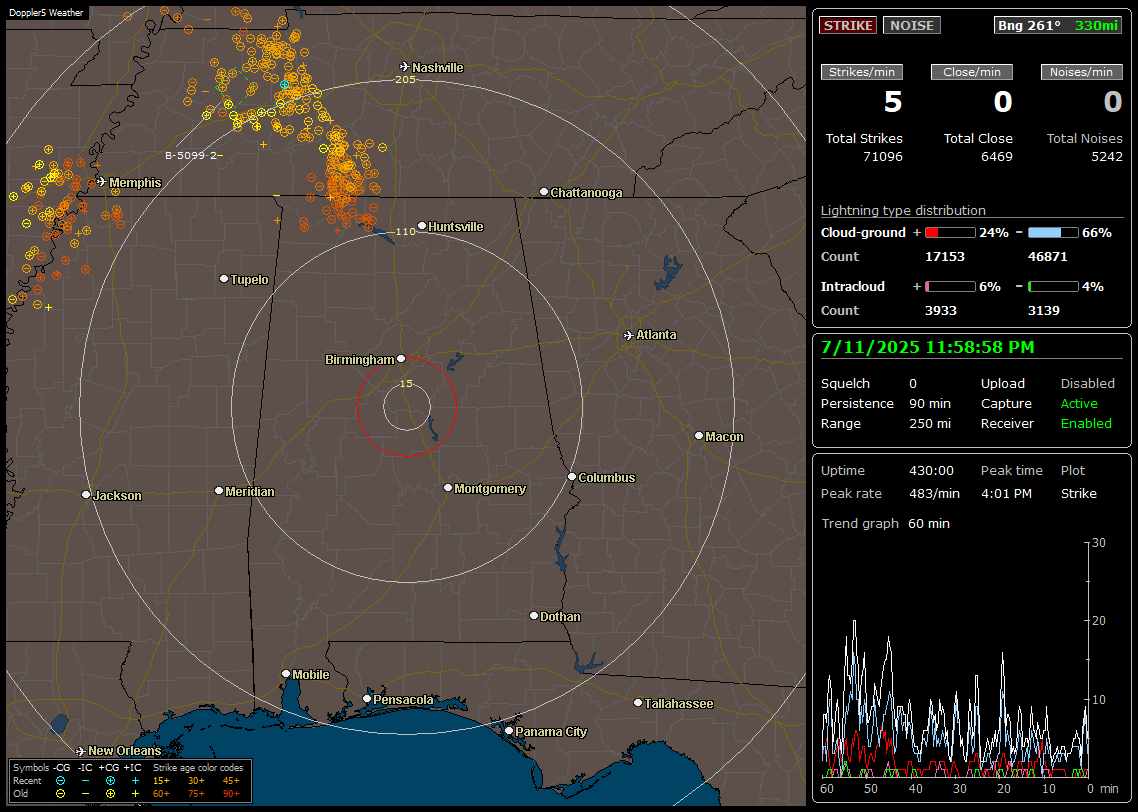The height and width of the screenshot is (812, 1138).
Task: Click the Nashville airport plane icon
Action: tap(404, 67)
